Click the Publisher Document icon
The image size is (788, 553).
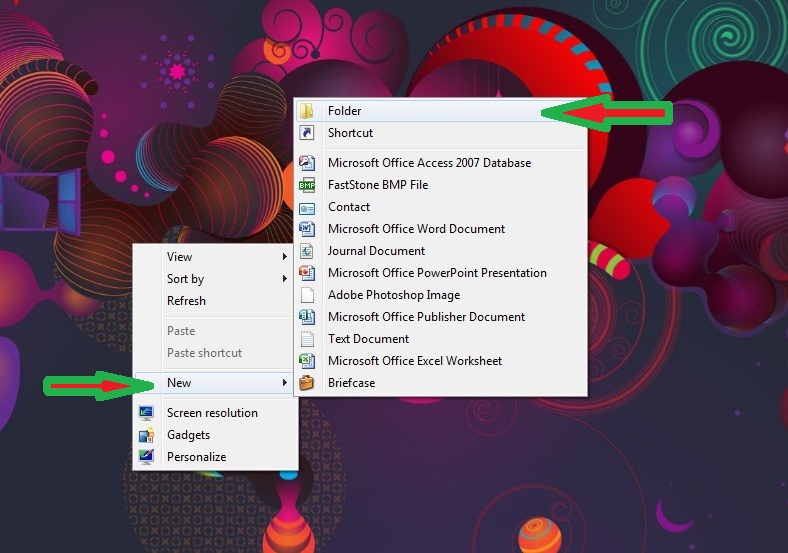pos(307,317)
